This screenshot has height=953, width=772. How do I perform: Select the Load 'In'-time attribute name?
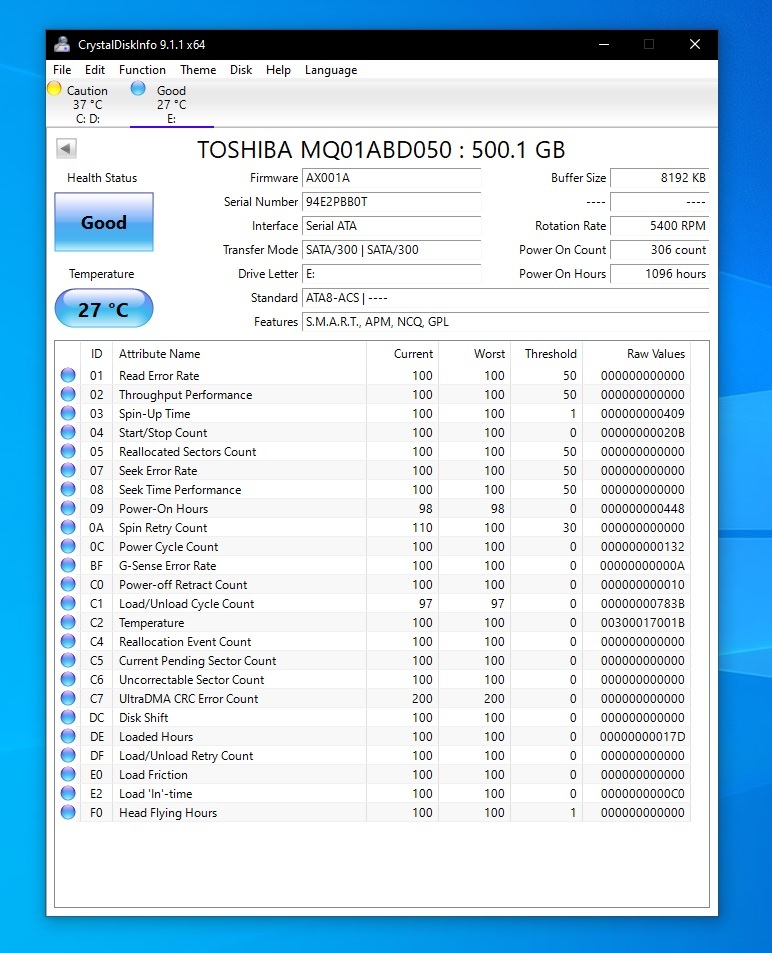[156, 794]
